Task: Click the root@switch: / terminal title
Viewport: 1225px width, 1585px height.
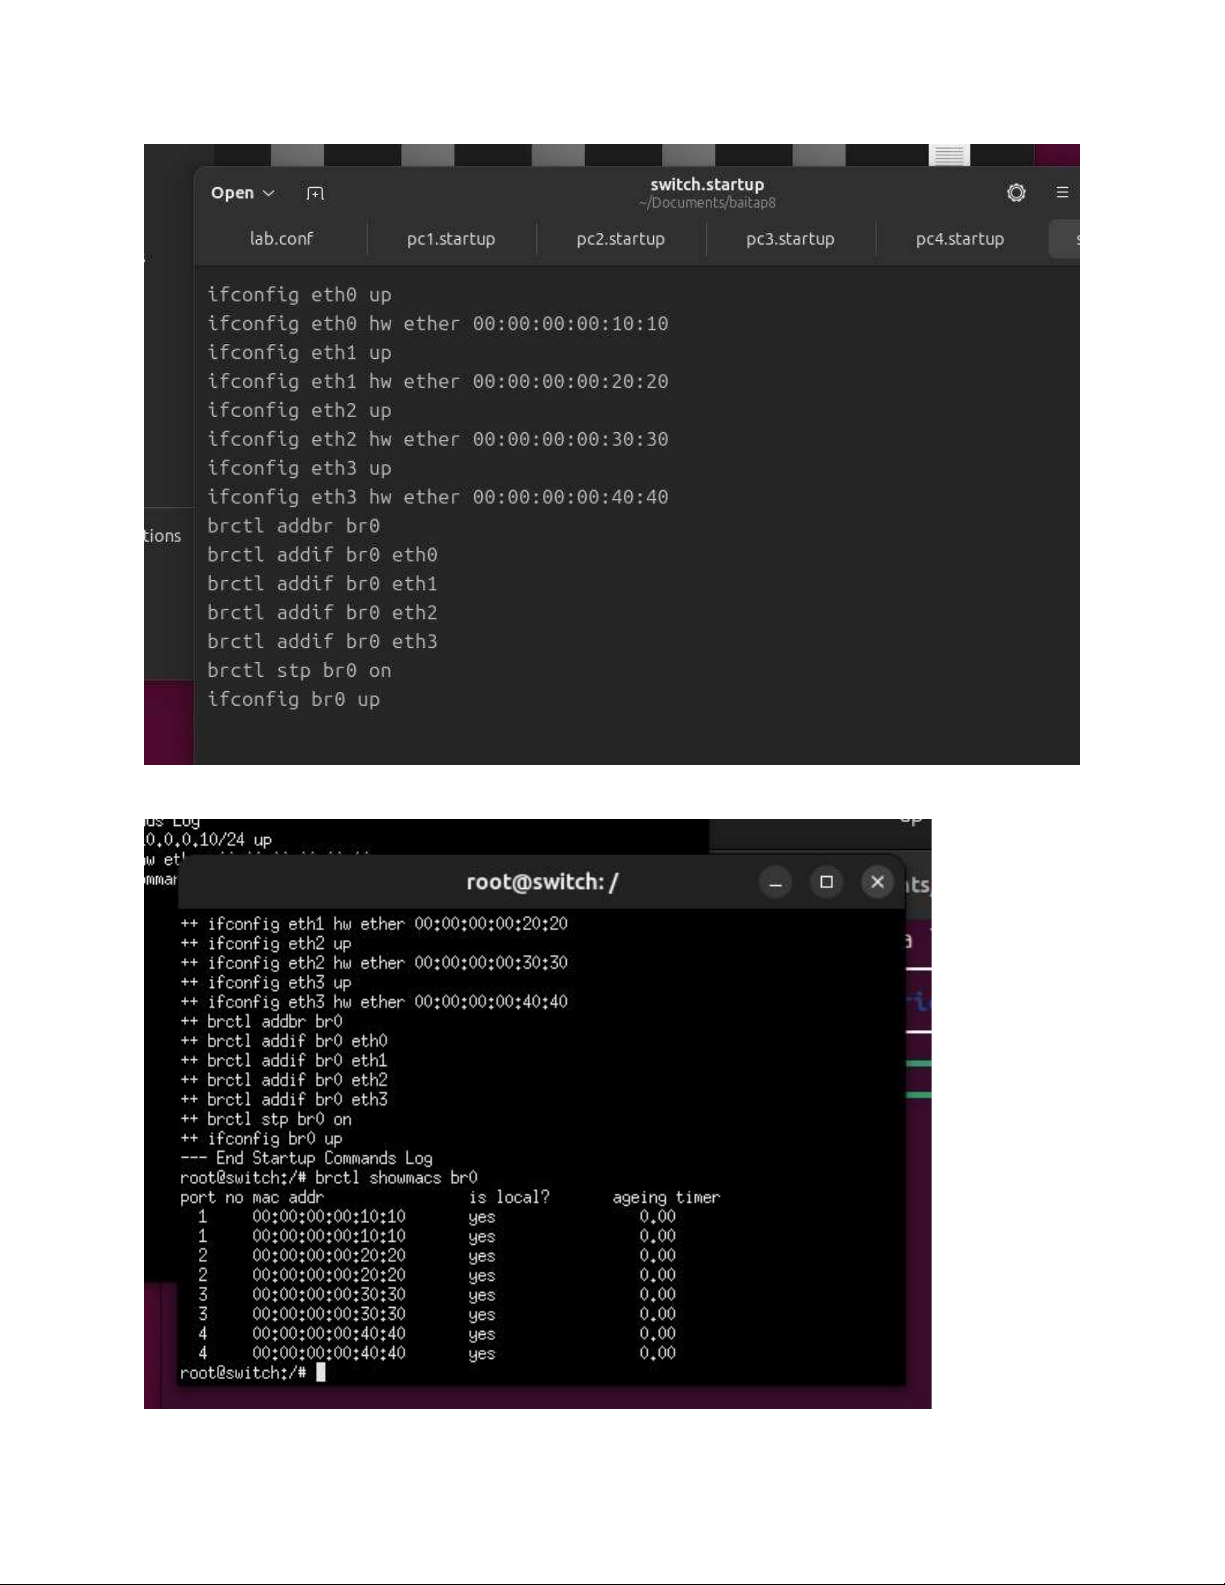Action: coord(542,882)
